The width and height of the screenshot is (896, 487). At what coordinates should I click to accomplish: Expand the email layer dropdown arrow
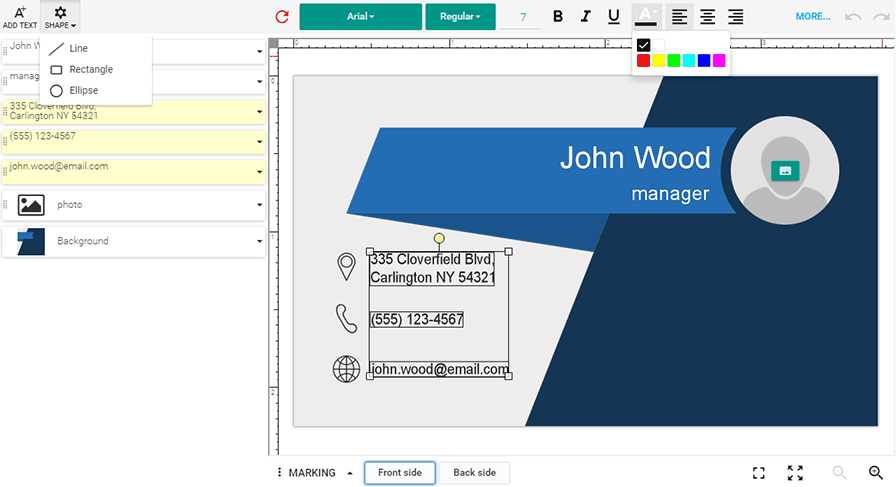pos(259,171)
